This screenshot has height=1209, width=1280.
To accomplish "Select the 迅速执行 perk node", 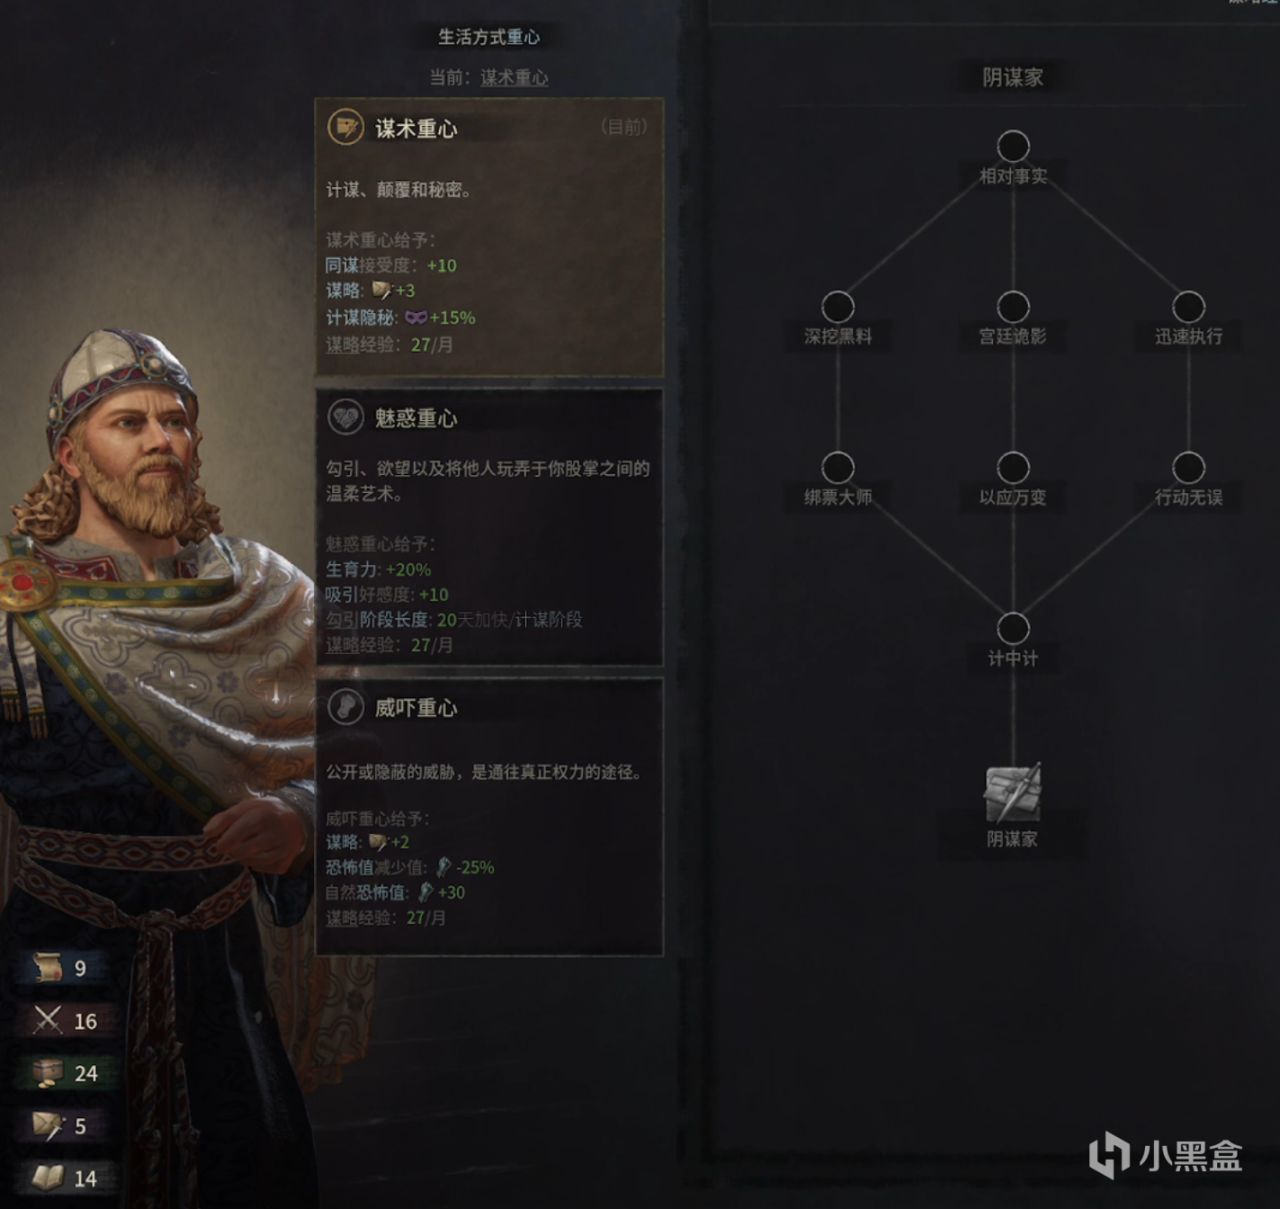I will (1188, 307).
